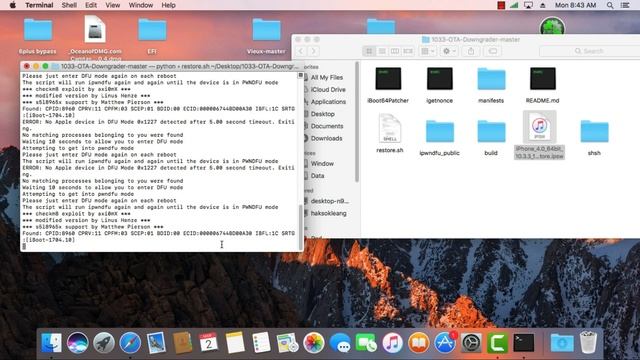This screenshot has width=640, height=360.
Task: Click Terminal window vertical scrollbar
Action: pos(301,226)
